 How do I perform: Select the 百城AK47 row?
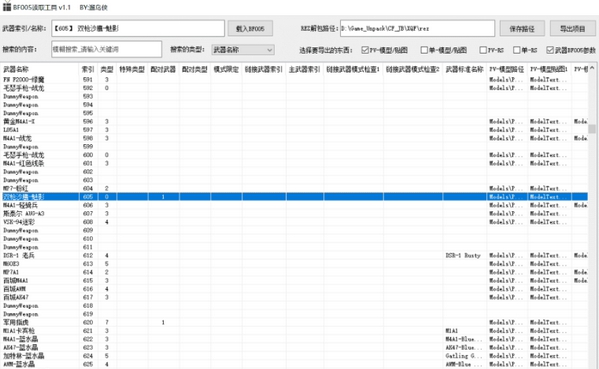294,297
